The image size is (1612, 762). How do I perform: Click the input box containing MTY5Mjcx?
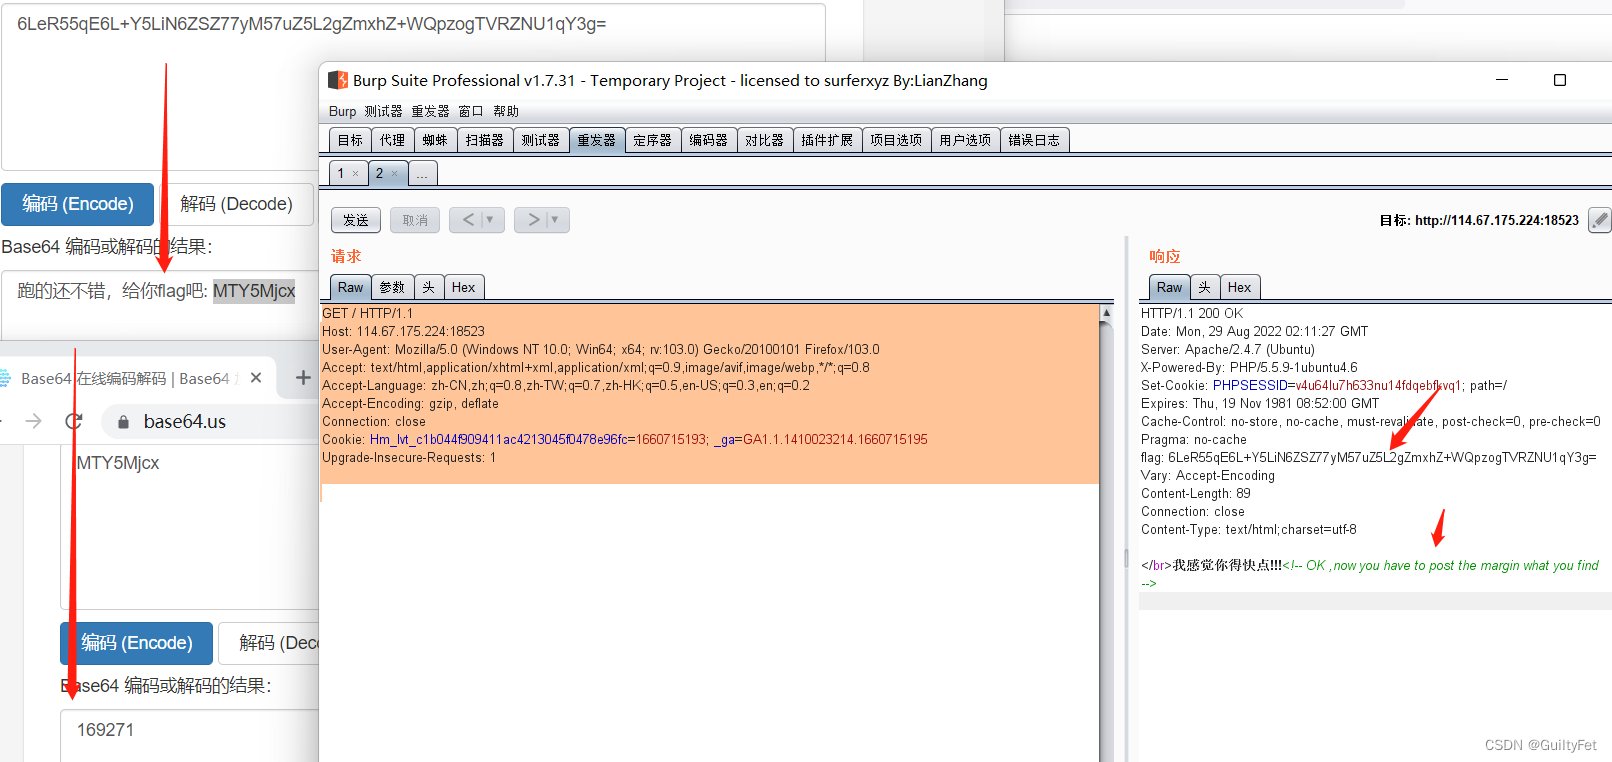[190, 526]
